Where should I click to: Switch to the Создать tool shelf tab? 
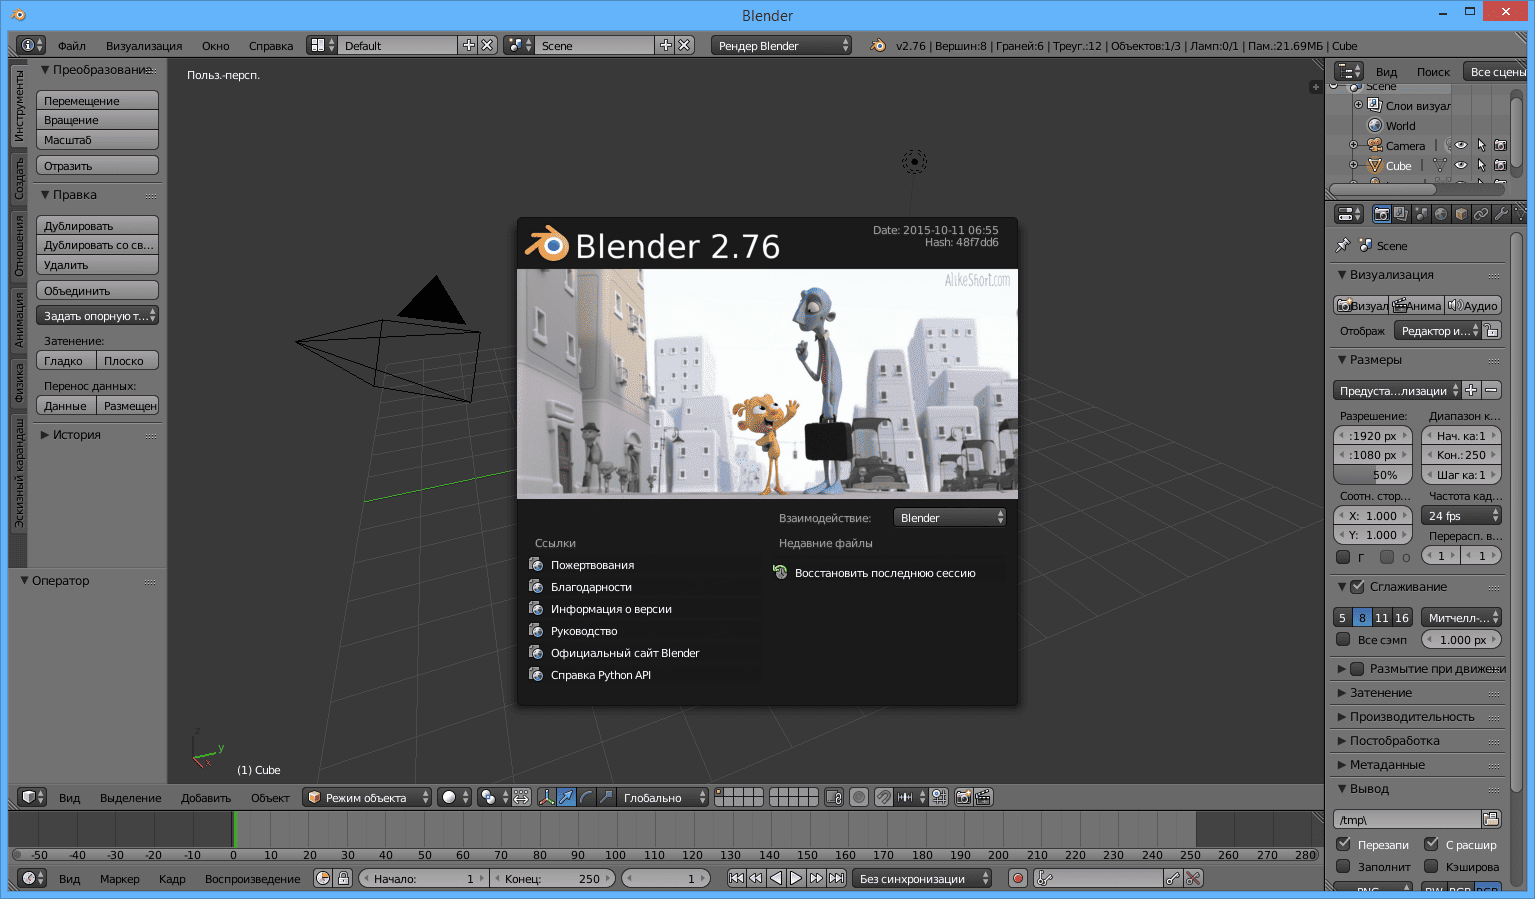[19, 179]
